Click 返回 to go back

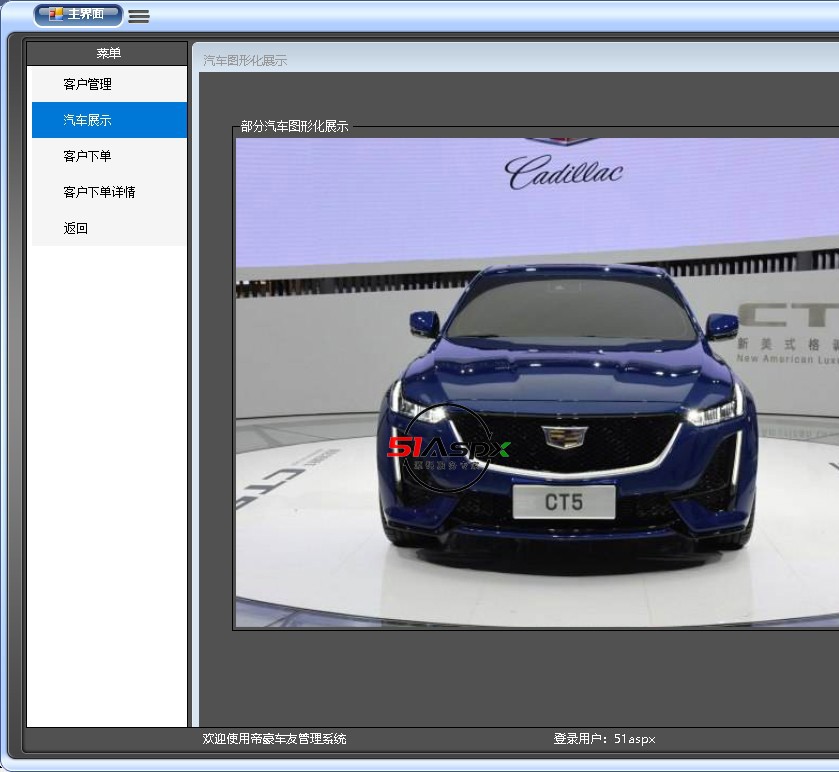tap(76, 228)
